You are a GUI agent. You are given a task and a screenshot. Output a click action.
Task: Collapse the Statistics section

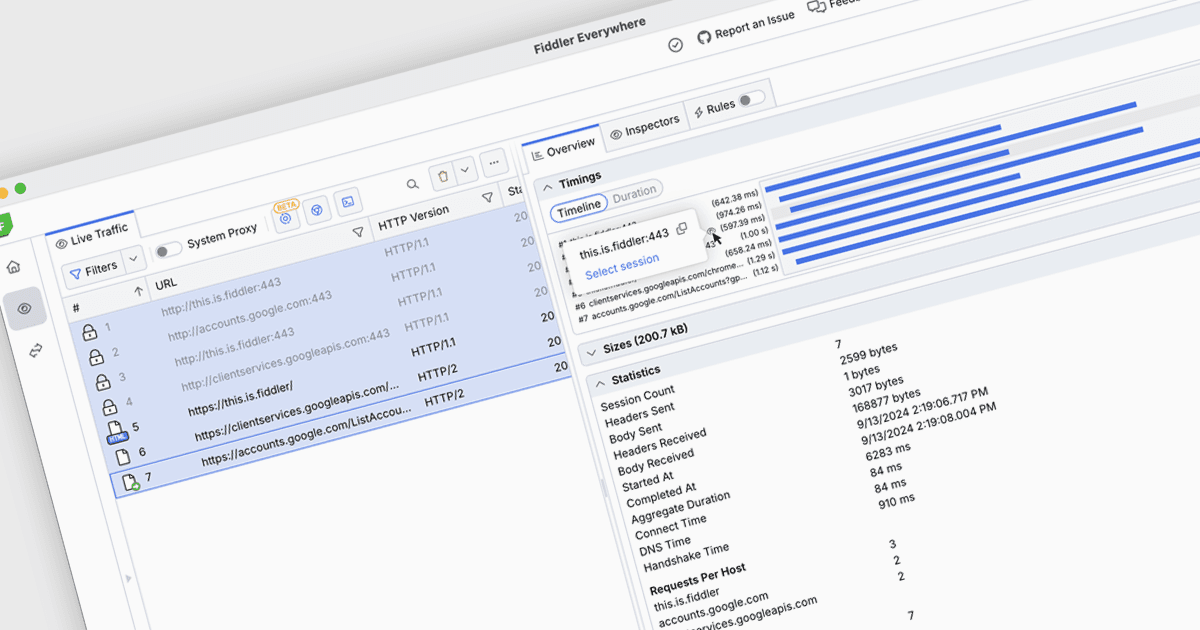coord(601,383)
